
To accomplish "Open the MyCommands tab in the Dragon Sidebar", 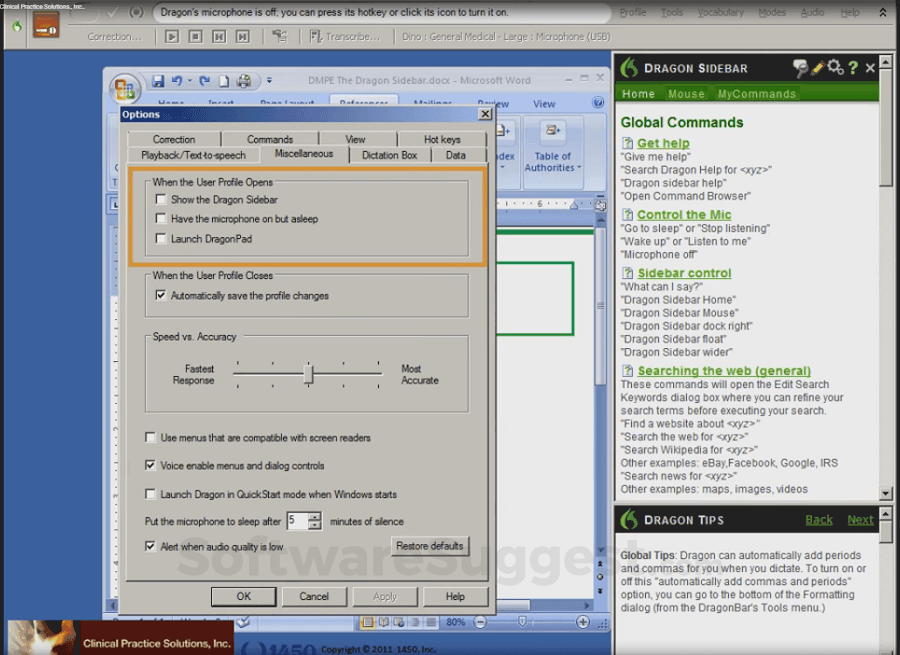I will pos(755,93).
